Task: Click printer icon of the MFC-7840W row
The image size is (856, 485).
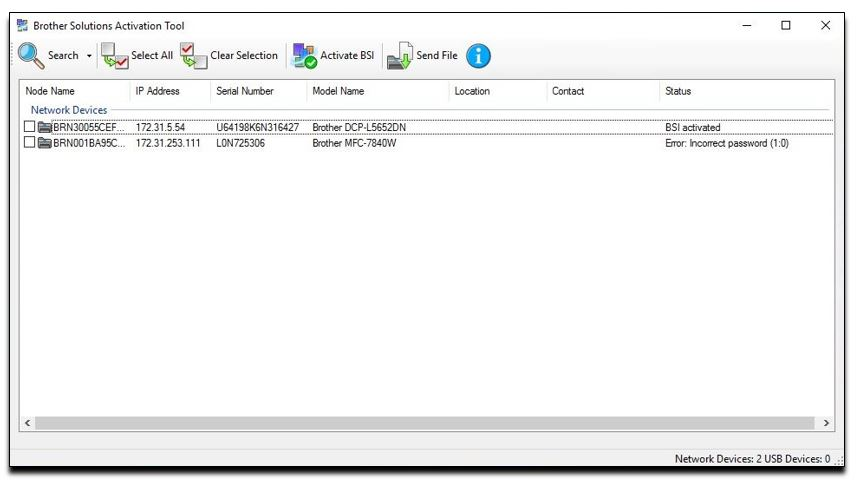Action: (45, 144)
